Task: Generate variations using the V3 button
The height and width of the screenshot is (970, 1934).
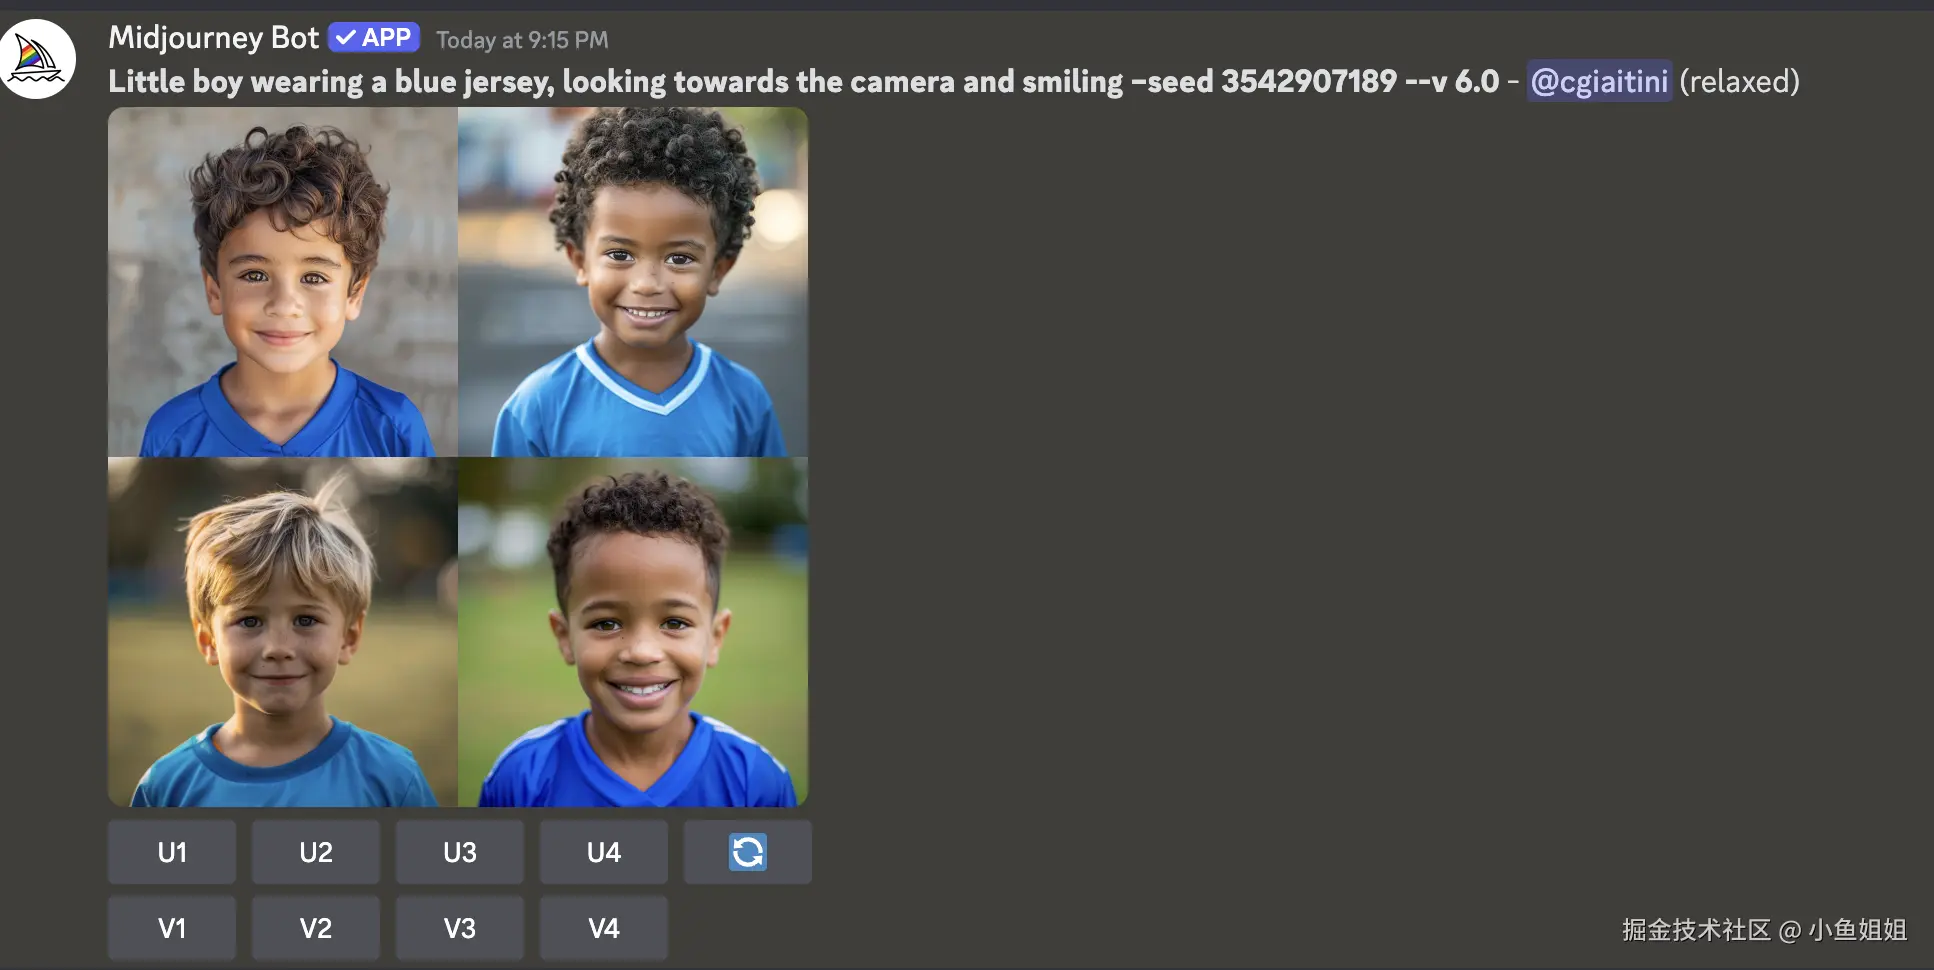Action: [460, 928]
